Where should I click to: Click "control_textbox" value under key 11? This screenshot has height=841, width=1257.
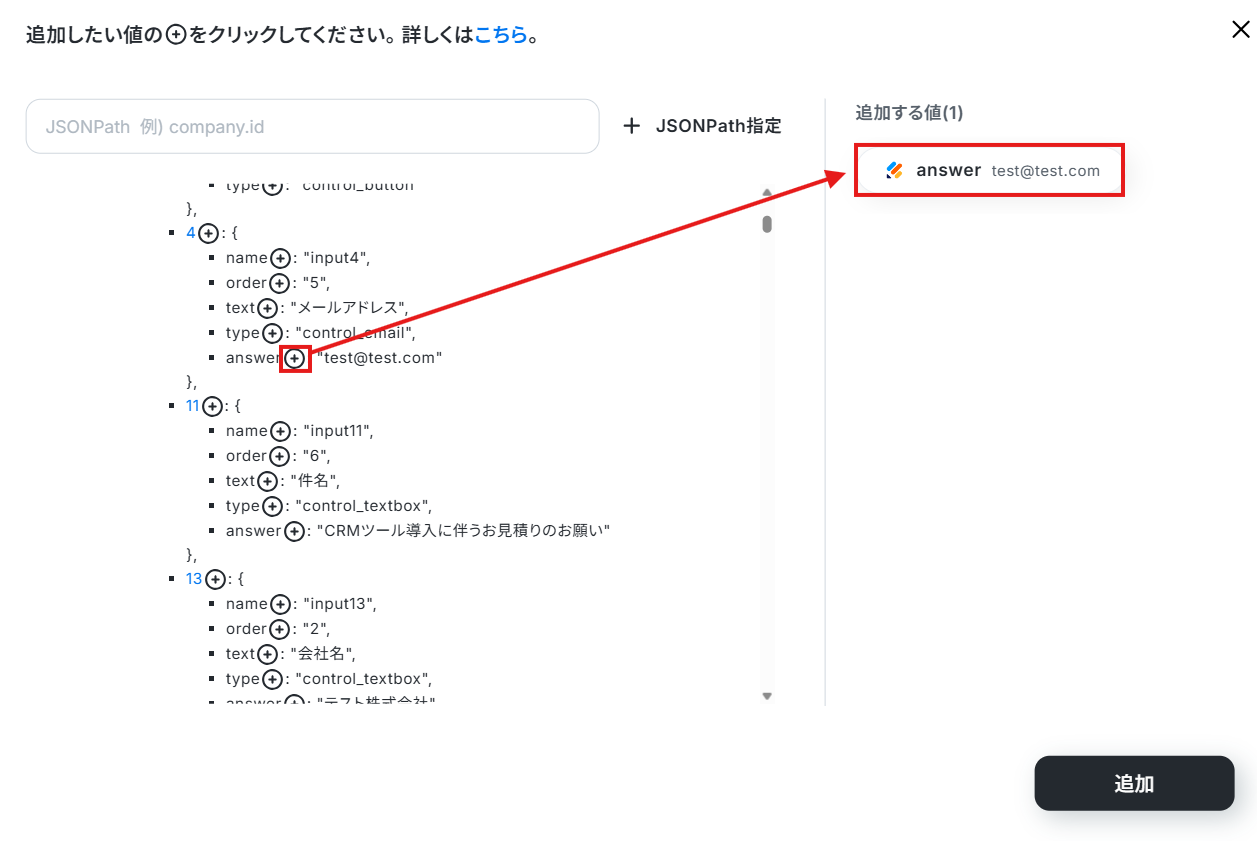363,506
